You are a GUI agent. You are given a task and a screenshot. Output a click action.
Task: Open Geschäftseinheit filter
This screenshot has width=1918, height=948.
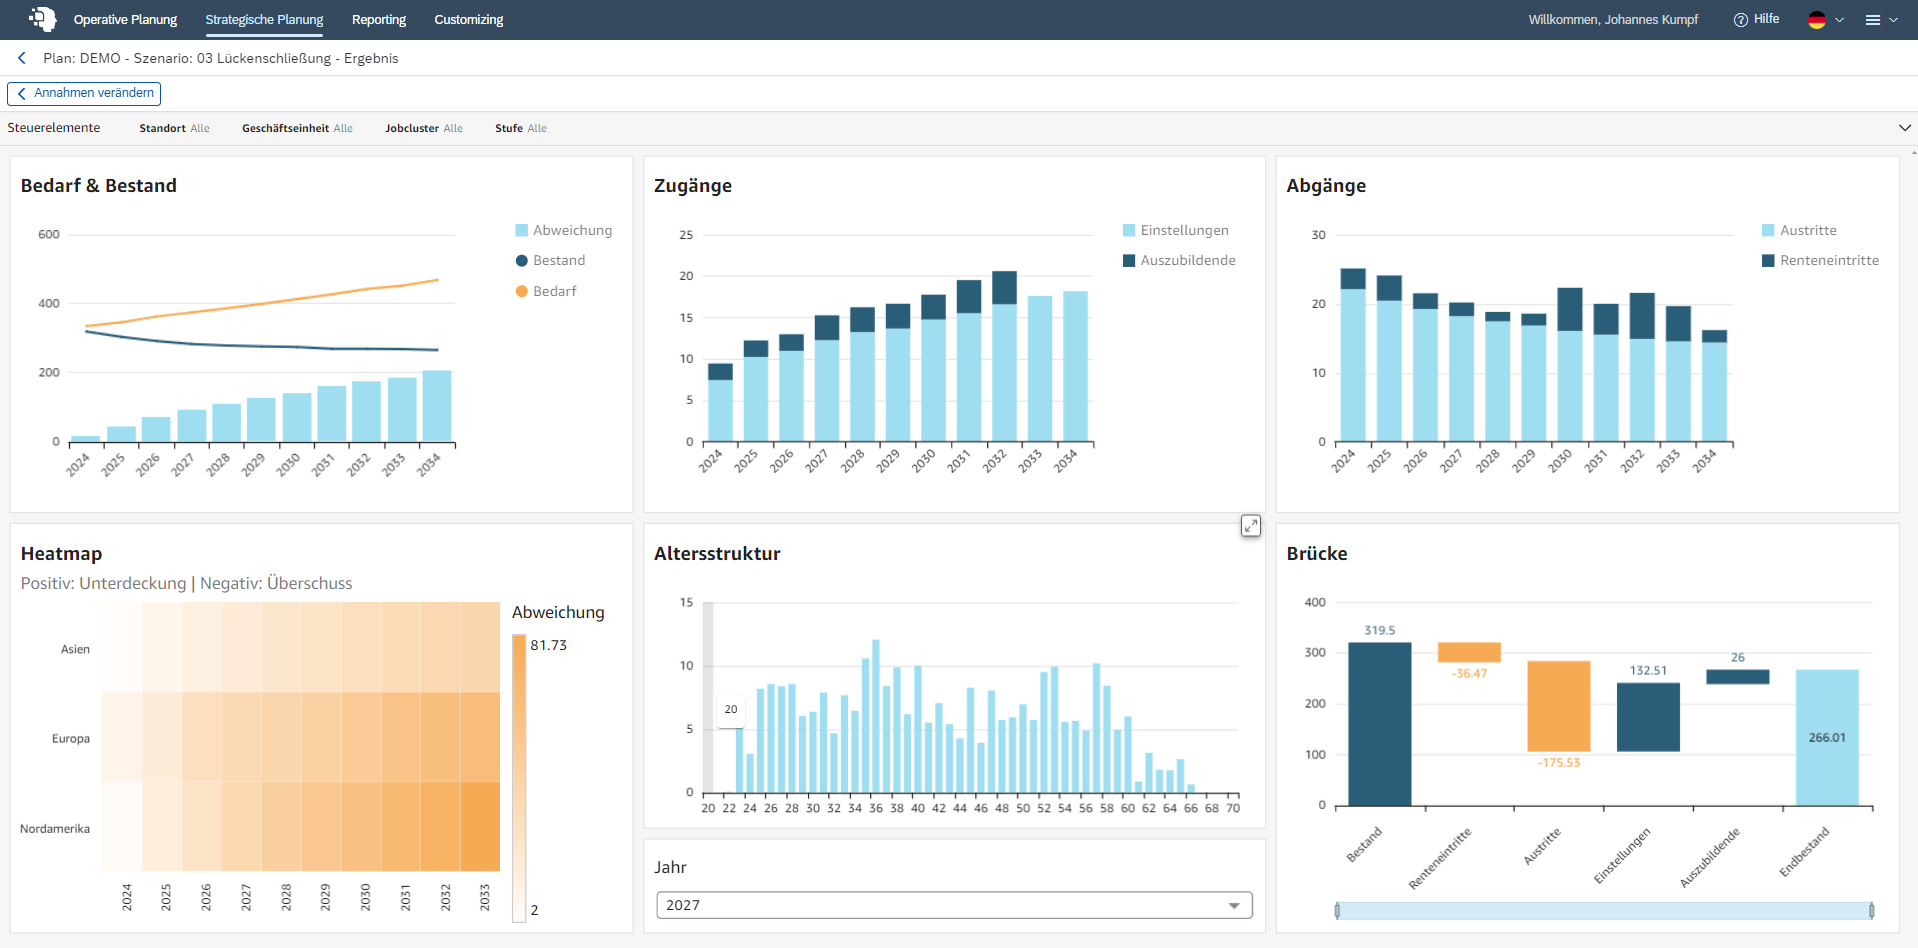point(297,128)
